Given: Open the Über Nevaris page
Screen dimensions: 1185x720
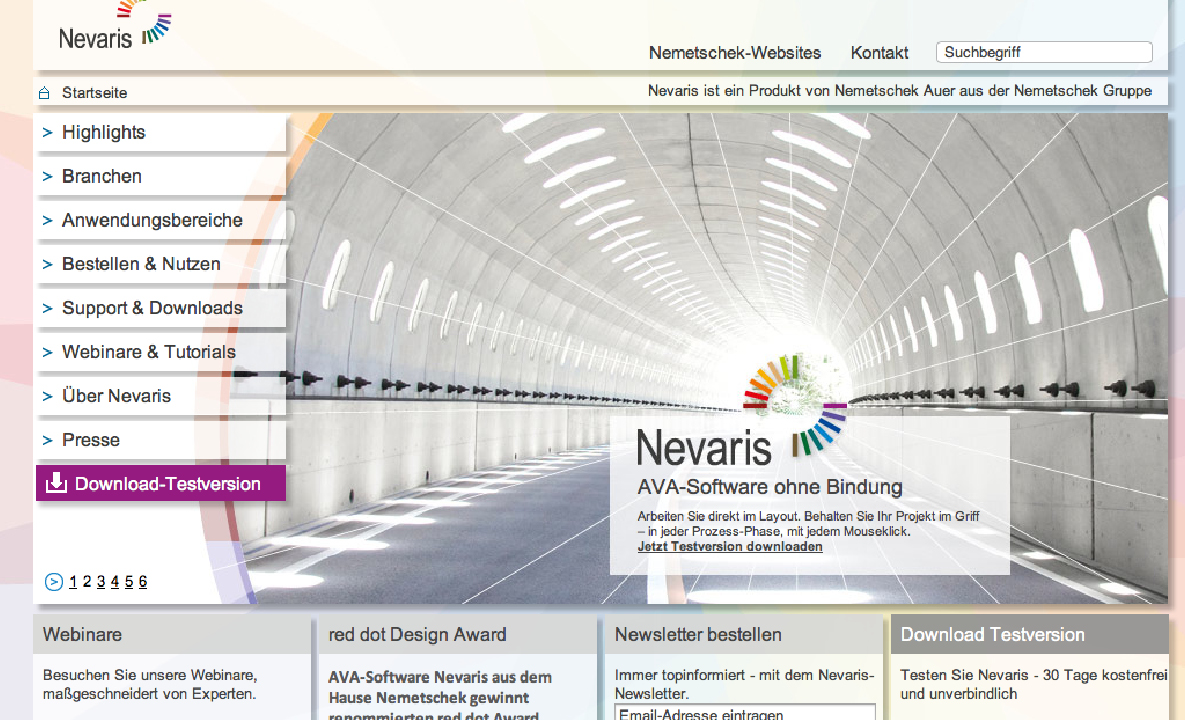Looking at the screenshot, I should pos(160,395).
